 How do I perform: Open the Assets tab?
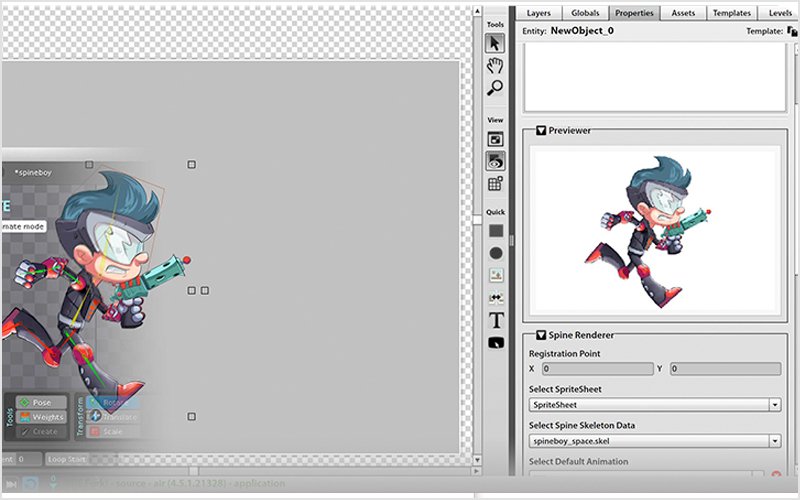[683, 13]
